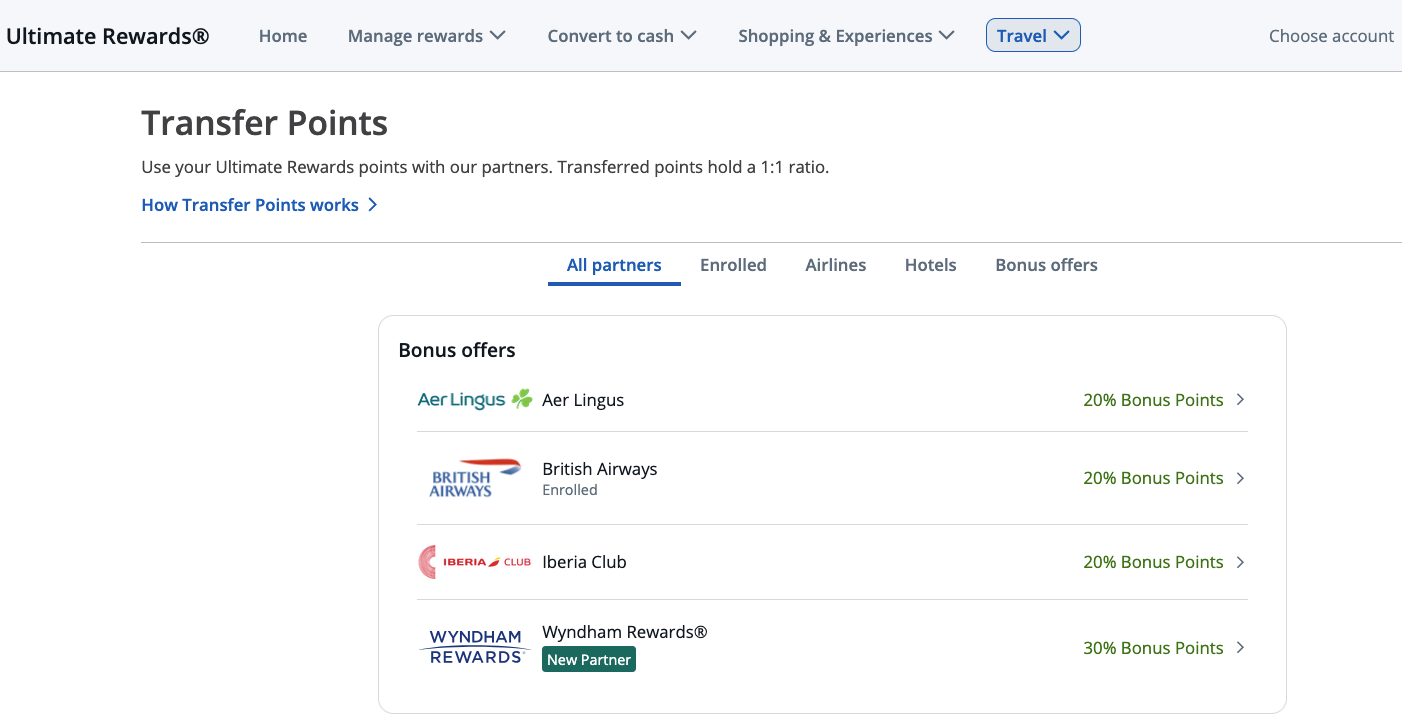Open the How Transfer Points works link
This screenshot has height=725, width=1402.
click(250, 204)
